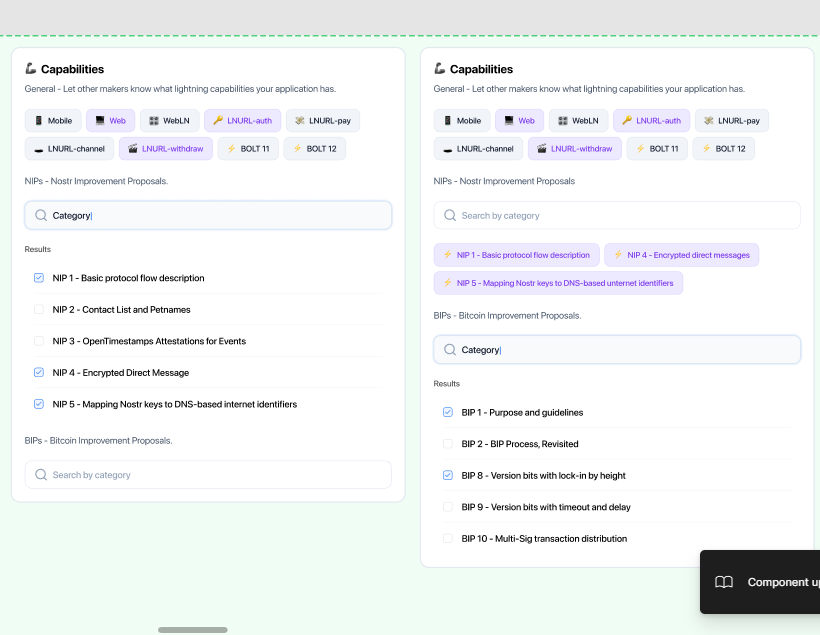The height and width of the screenshot is (635, 820).
Task: Toggle the WebLN chip in left Capabilities card
Action: pos(169,121)
